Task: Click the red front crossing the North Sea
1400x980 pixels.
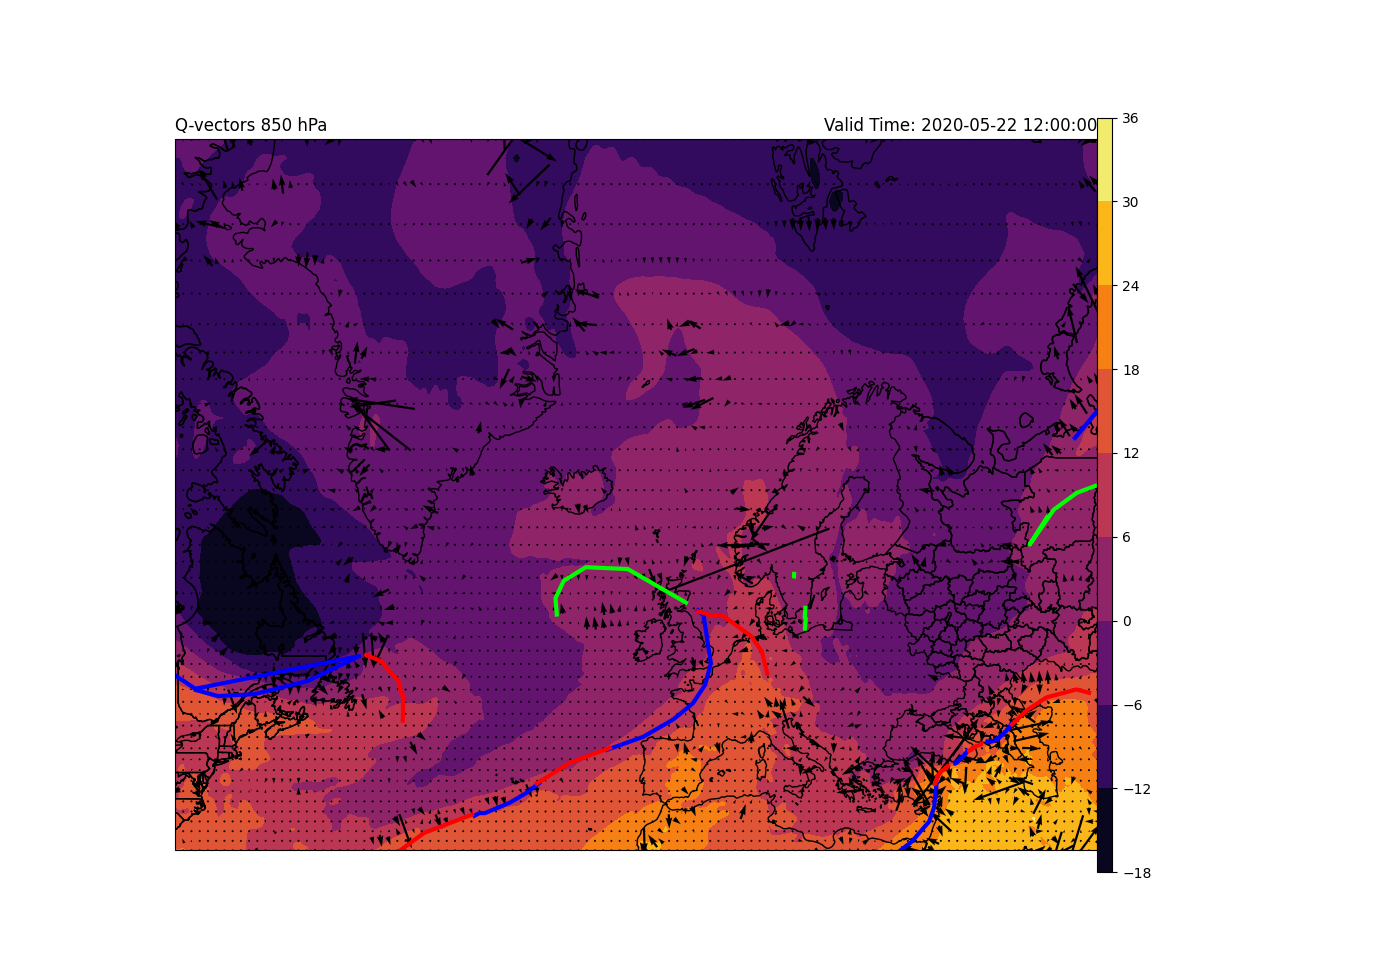Action: [x=745, y=629]
